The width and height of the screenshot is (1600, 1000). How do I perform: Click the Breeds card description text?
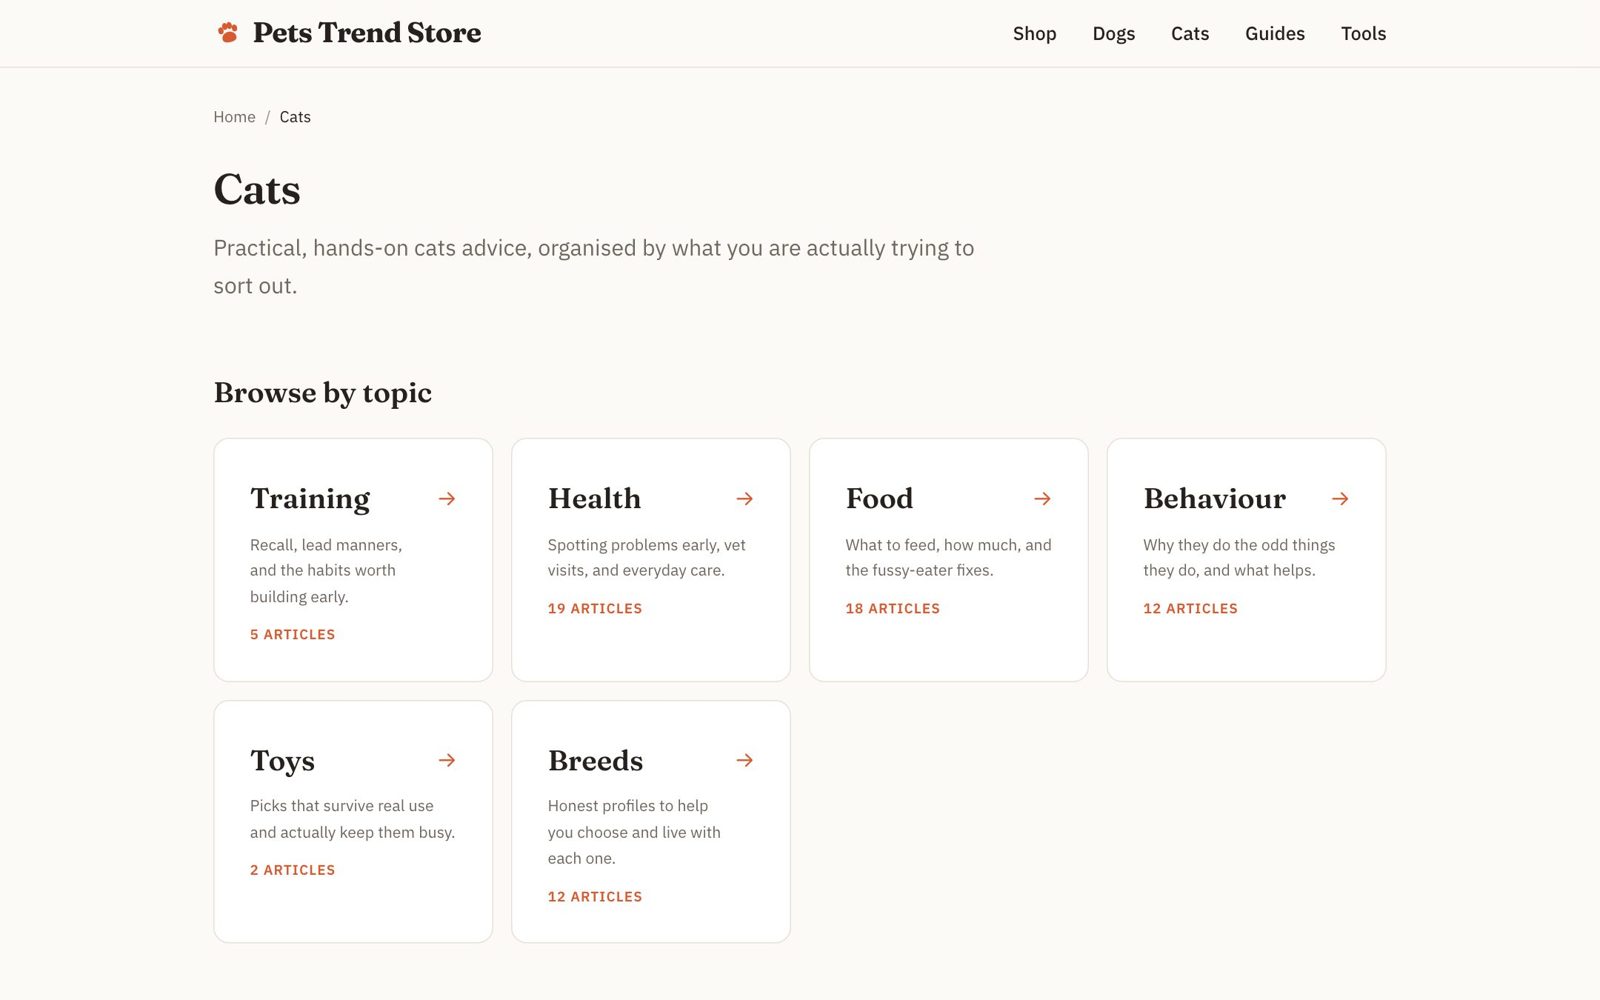[x=634, y=832]
